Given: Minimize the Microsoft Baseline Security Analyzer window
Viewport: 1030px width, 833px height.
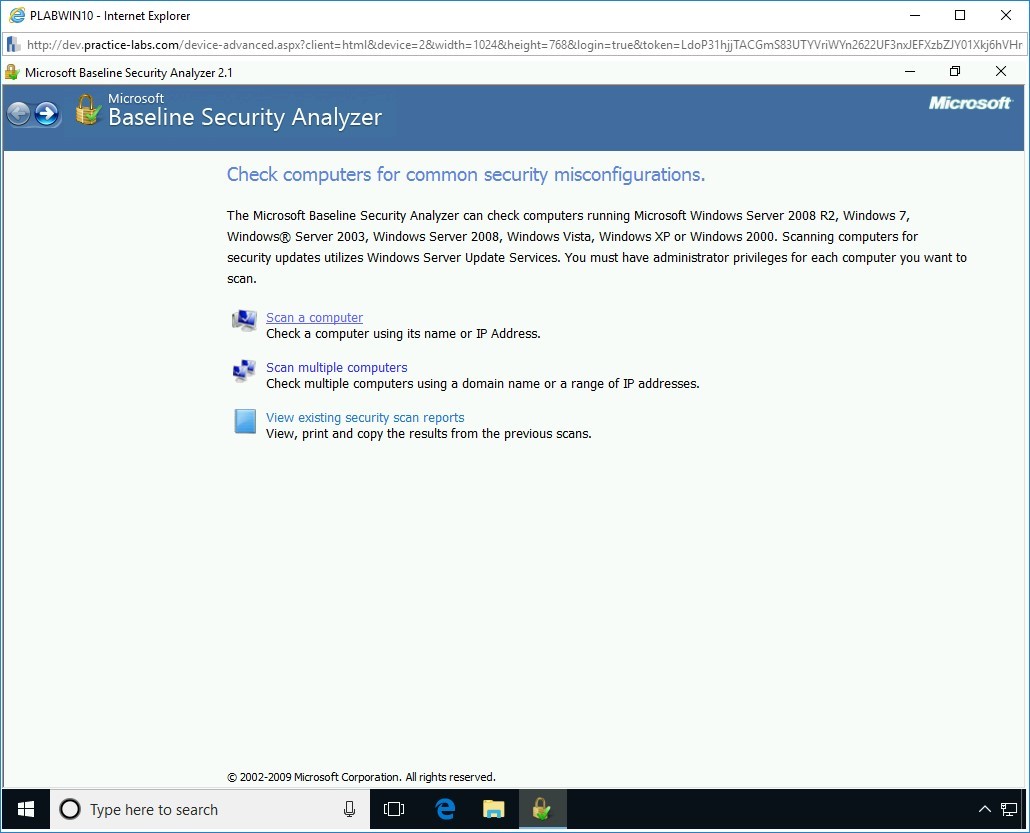Looking at the screenshot, I should click(910, 72).
